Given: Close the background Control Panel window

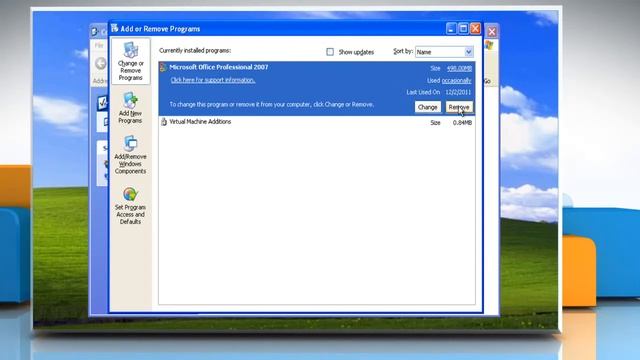Looking at the screenshot, I should click(492, 31).
